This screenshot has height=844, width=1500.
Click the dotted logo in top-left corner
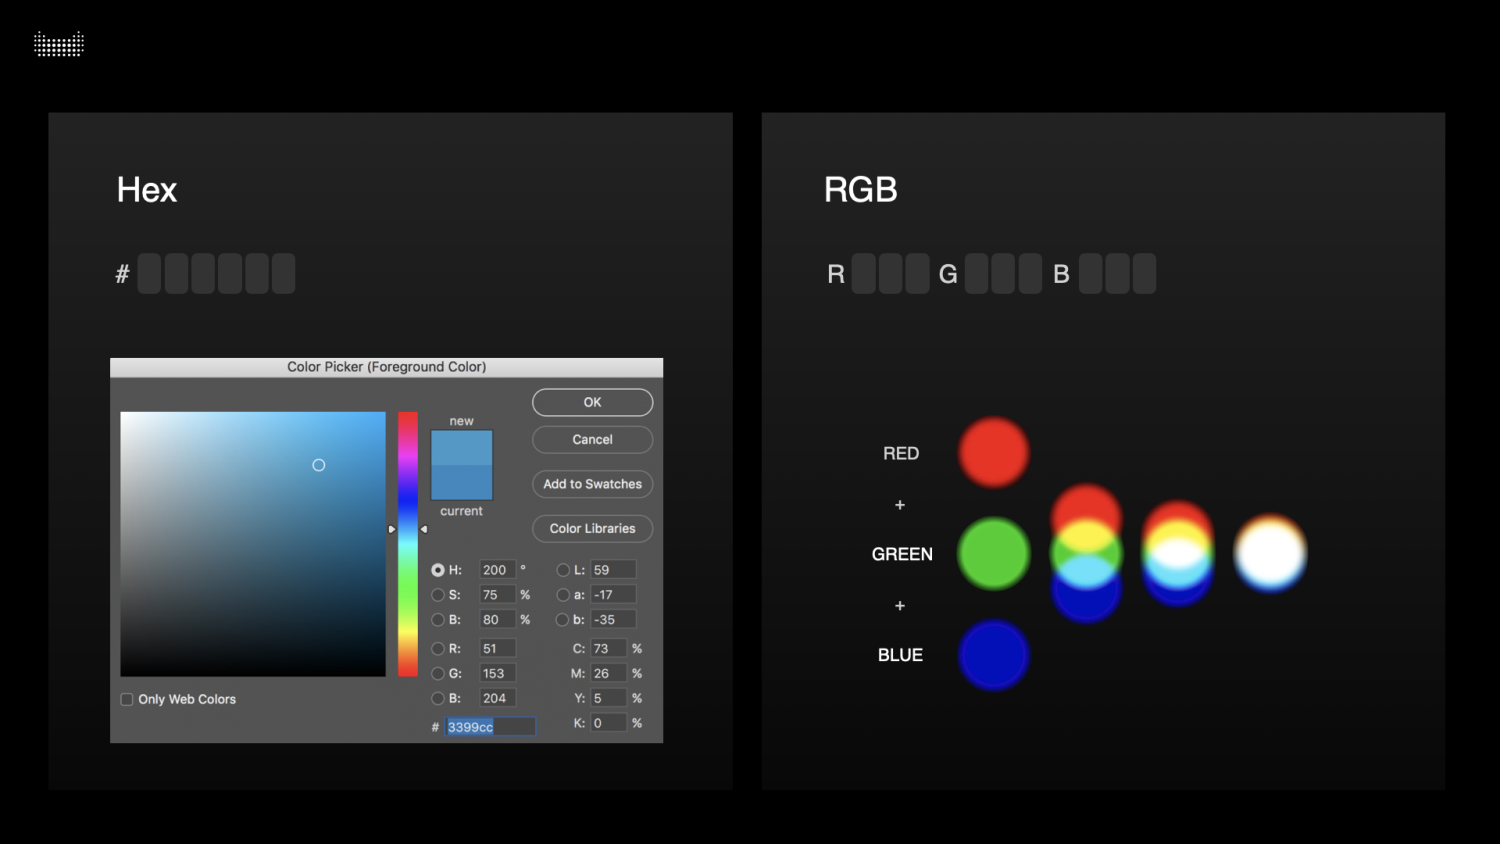point(59,44)
